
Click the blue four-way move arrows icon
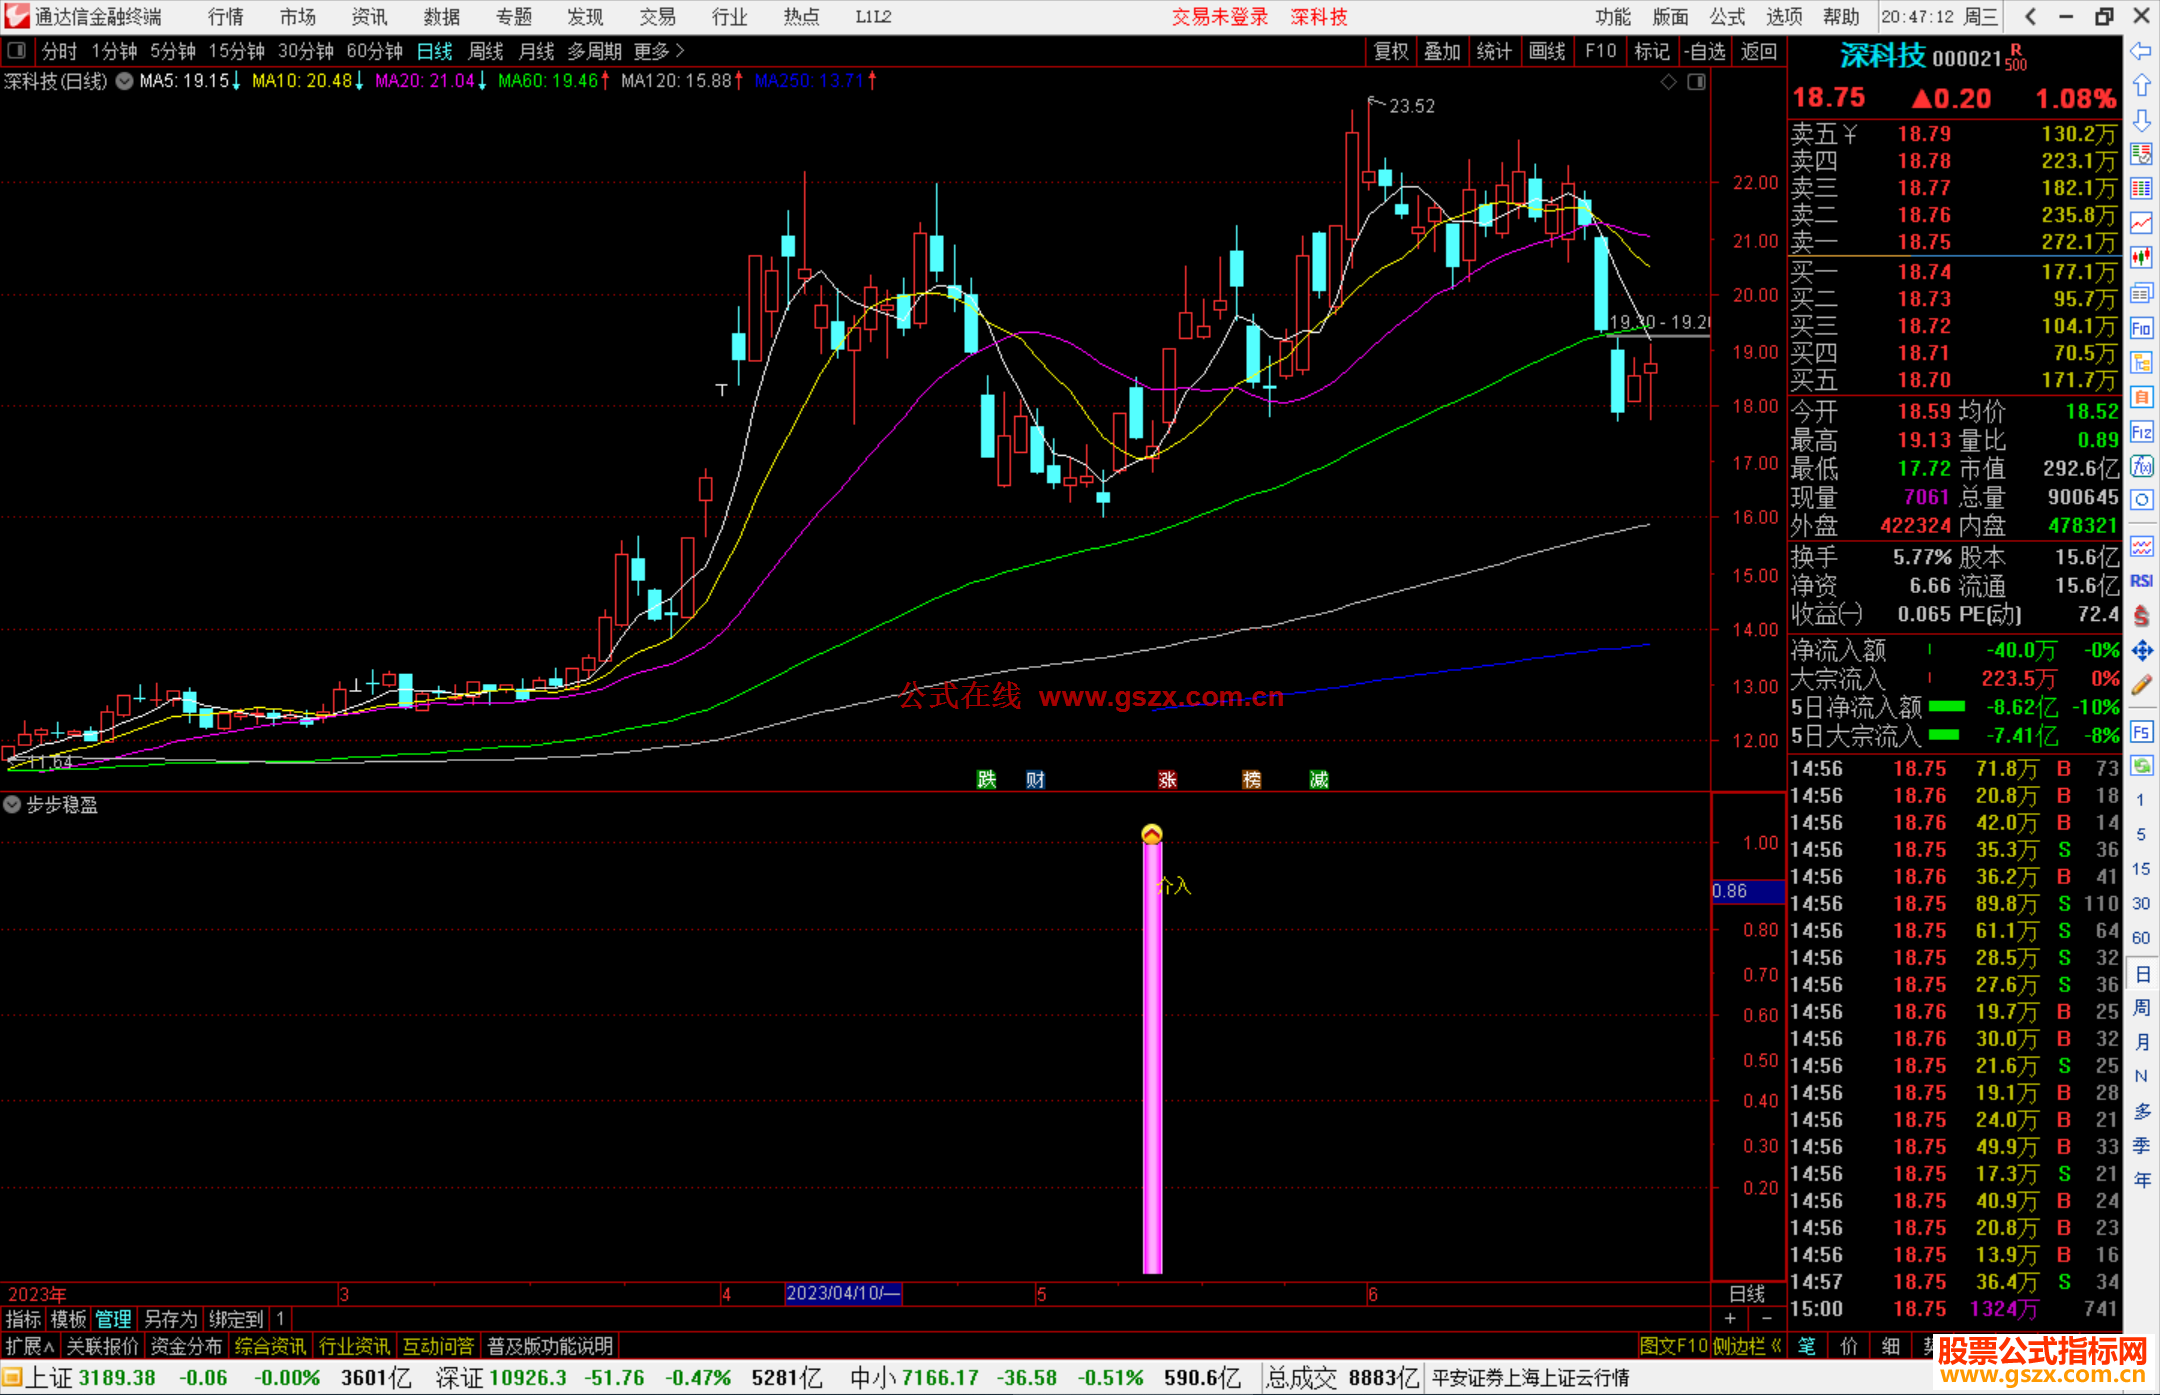tap(2141, 651)
